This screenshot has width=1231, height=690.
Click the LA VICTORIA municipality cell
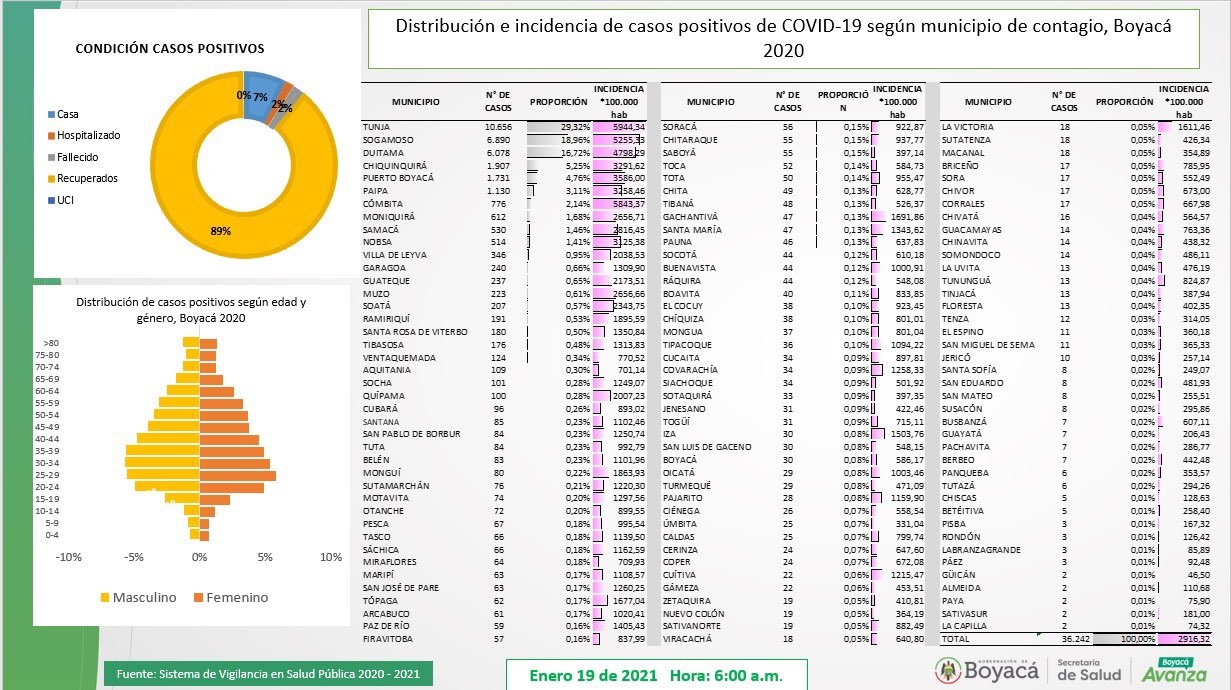point(967,127)
